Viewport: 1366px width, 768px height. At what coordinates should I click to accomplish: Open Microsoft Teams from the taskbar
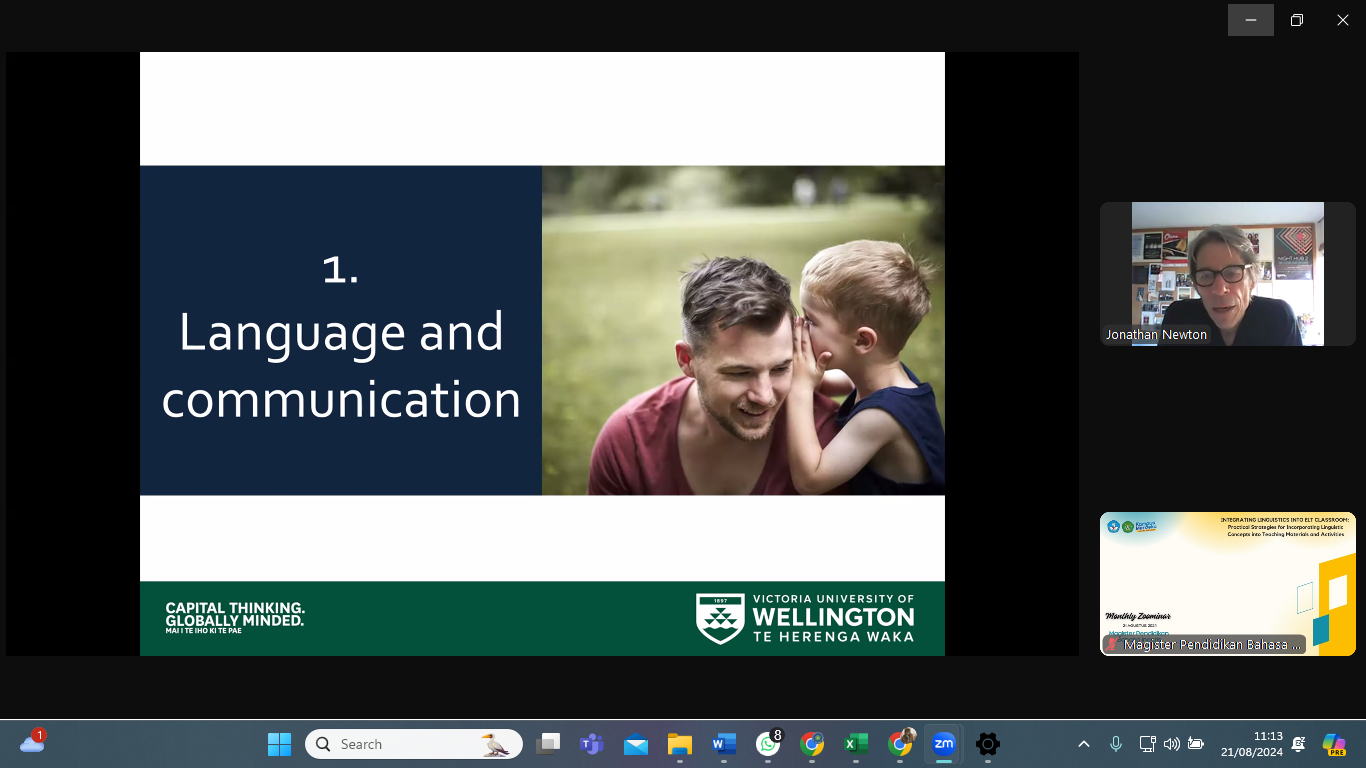coord(592,744)
